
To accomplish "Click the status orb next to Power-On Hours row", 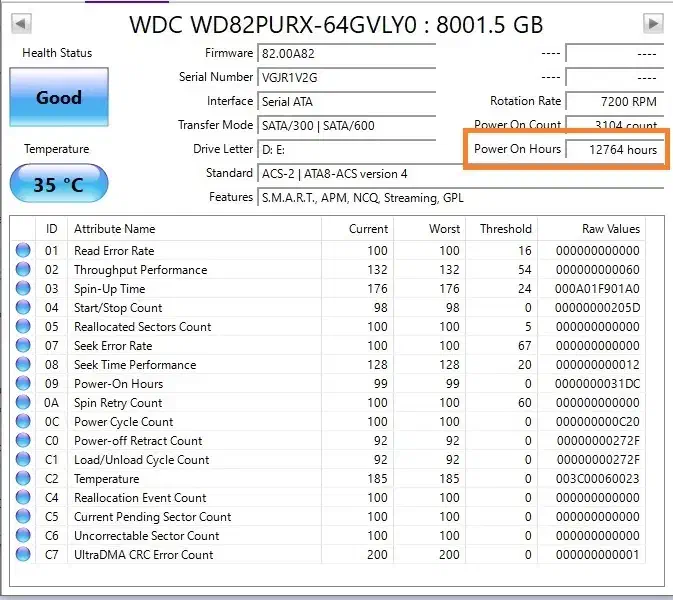I will tap(23, 384).
